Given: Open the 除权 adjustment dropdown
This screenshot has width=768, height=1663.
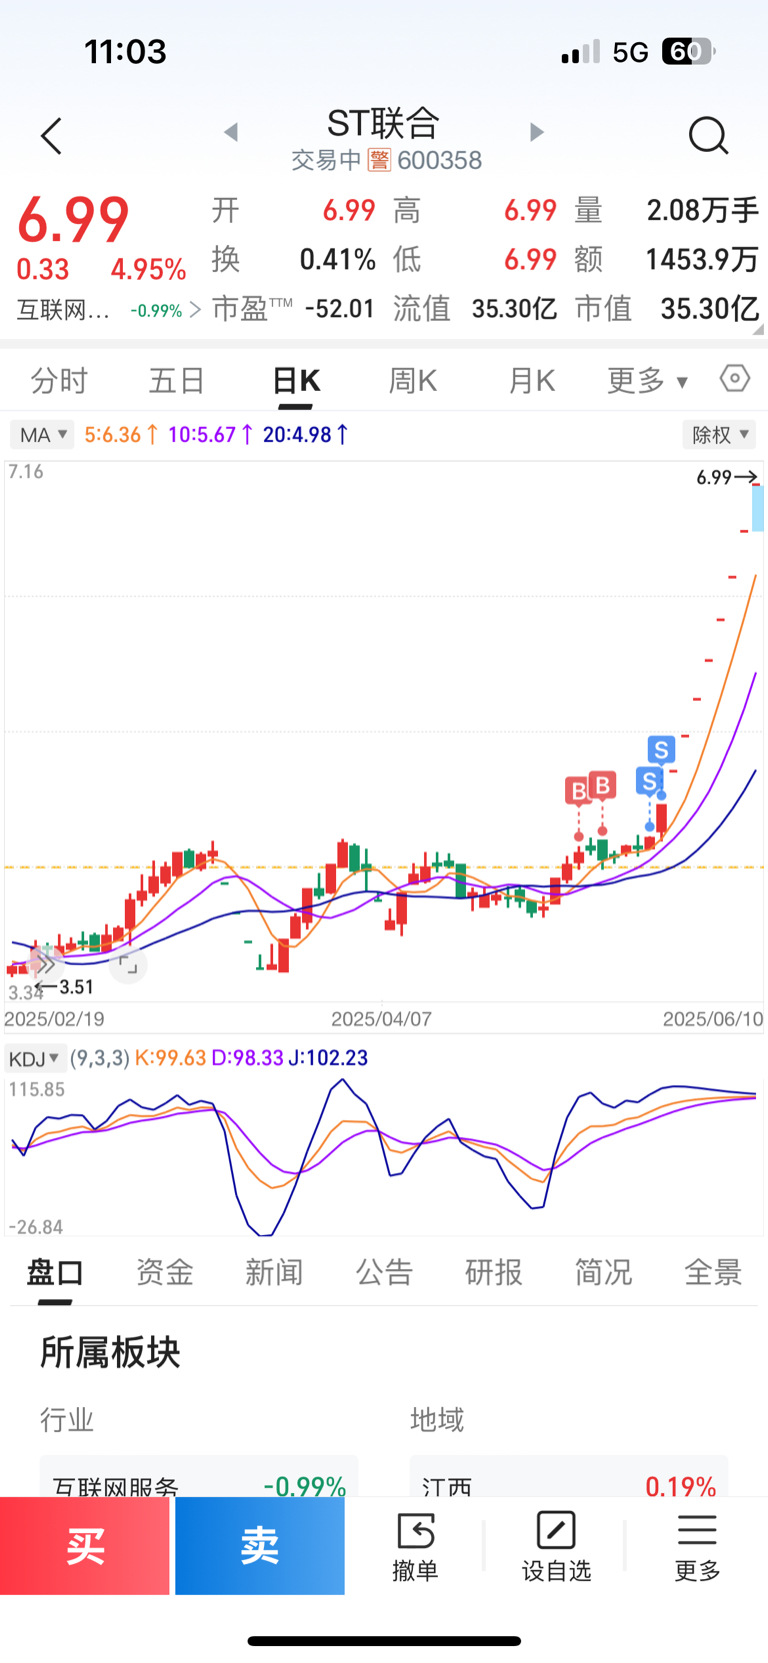Looking at the screenshot, I should [x=720, y=435].
